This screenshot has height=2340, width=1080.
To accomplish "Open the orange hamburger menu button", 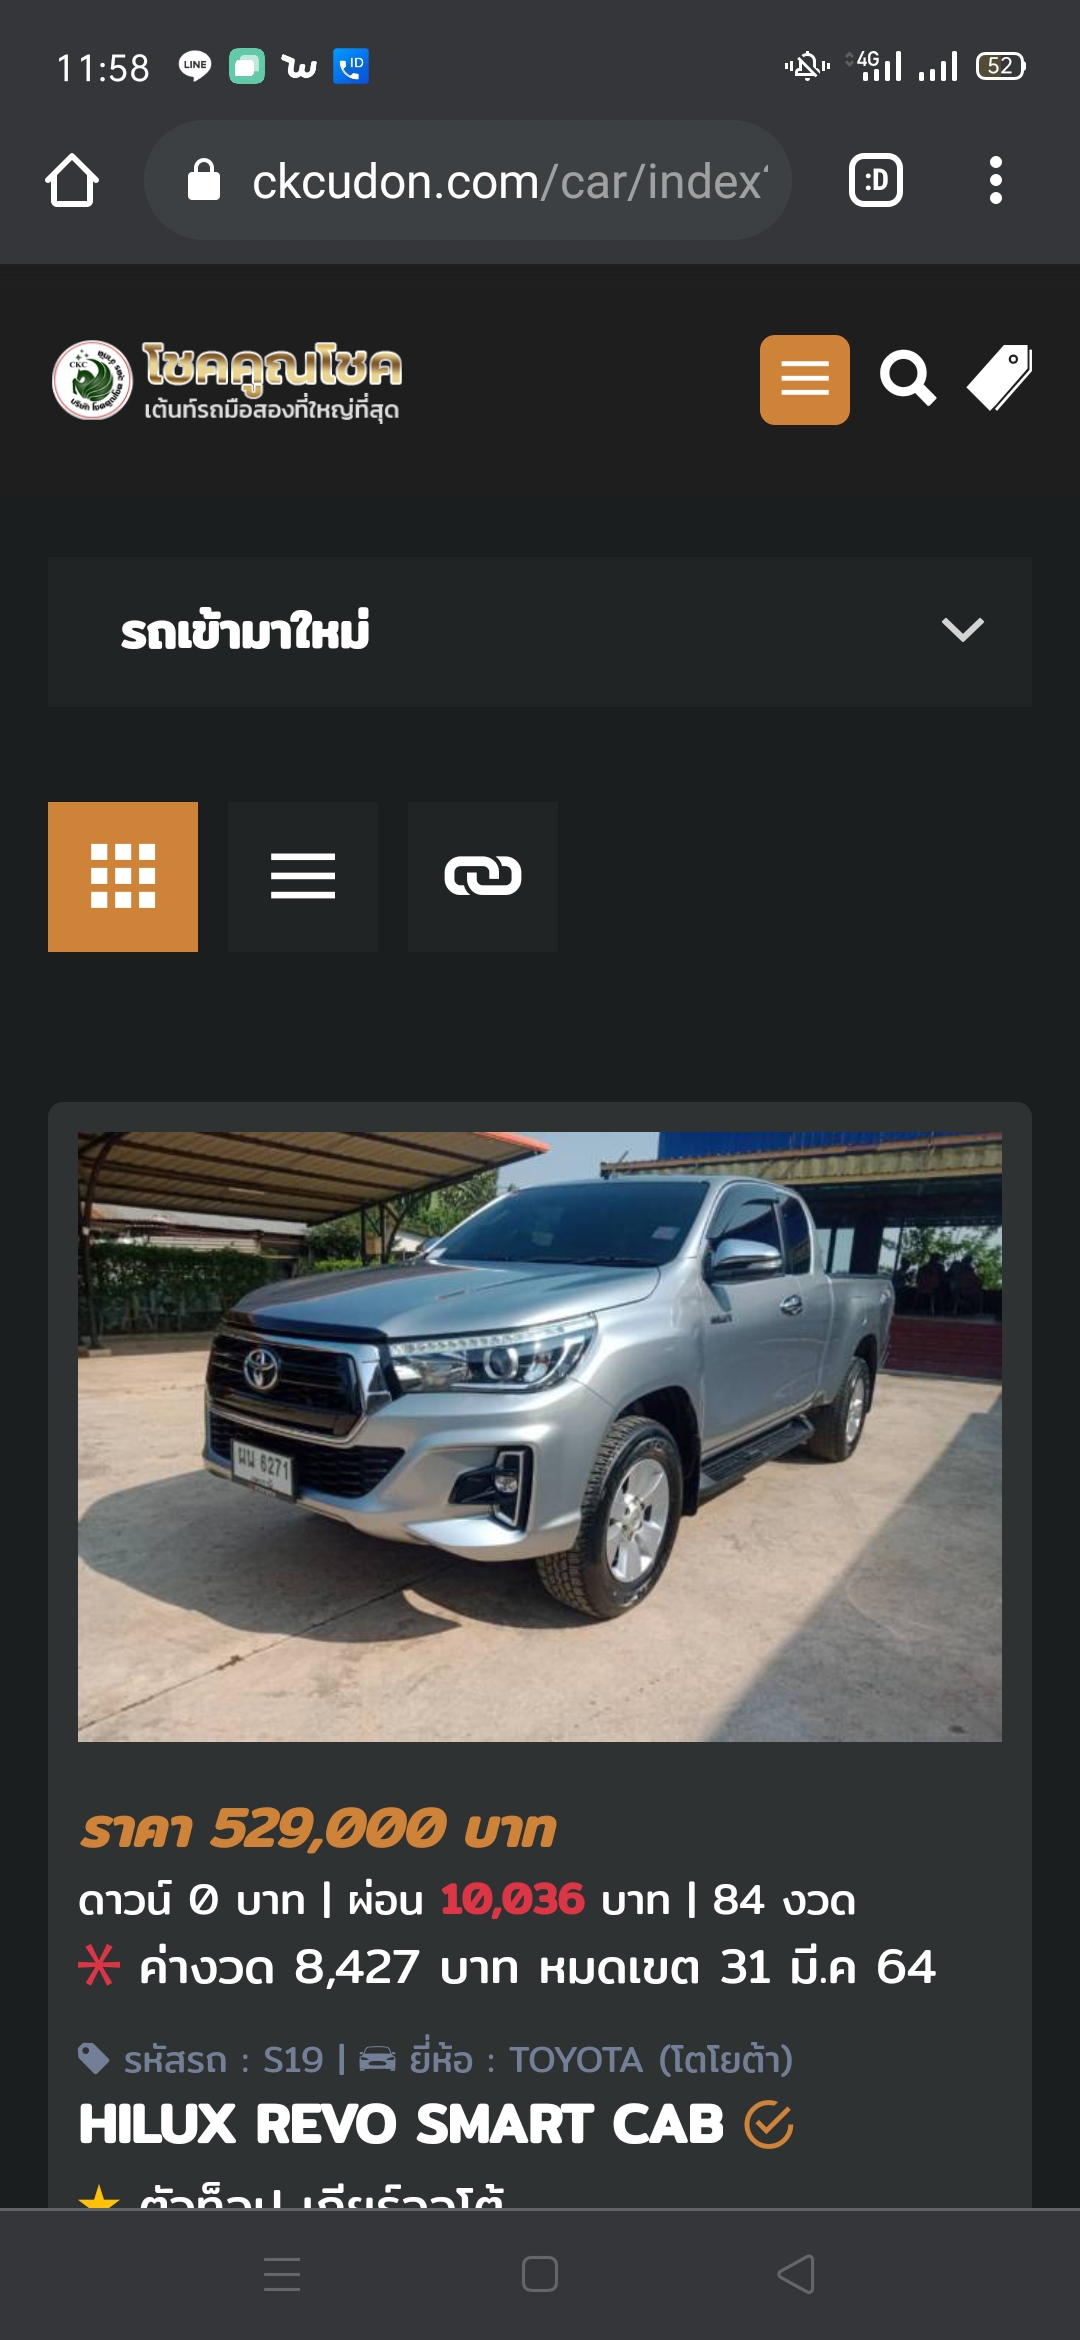I will coord(804,380).
